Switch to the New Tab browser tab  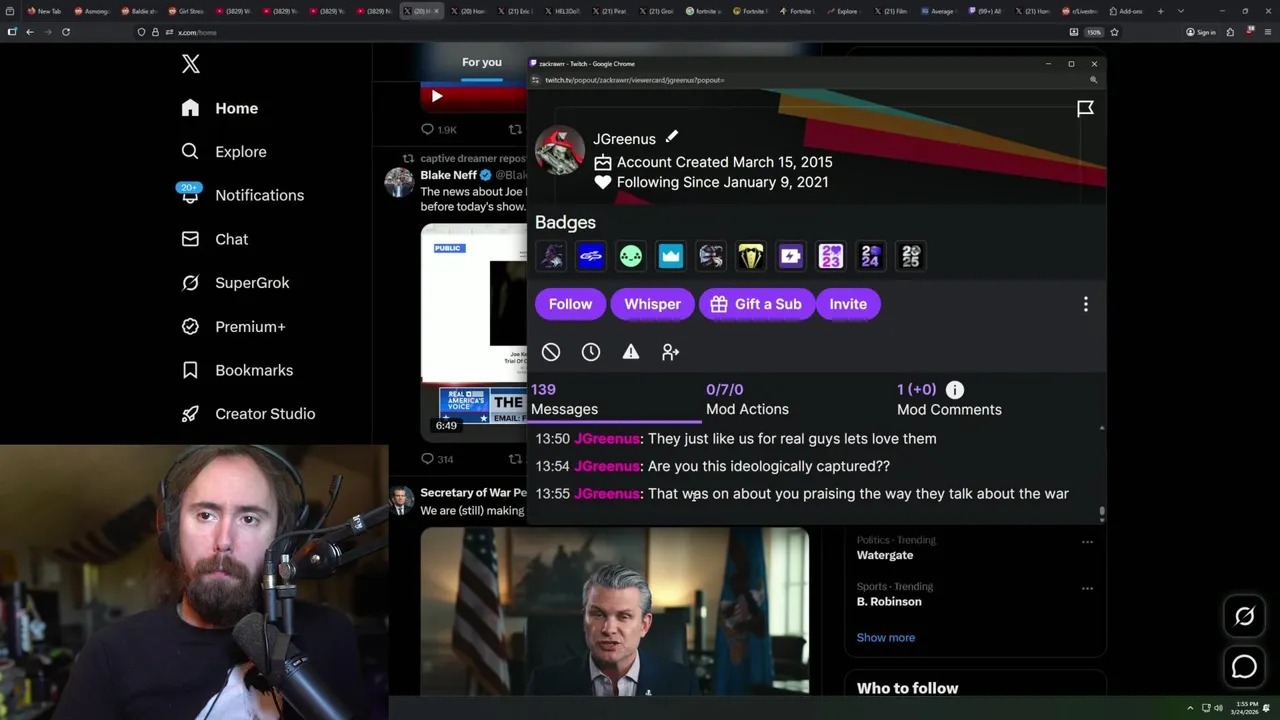[44, 11]
